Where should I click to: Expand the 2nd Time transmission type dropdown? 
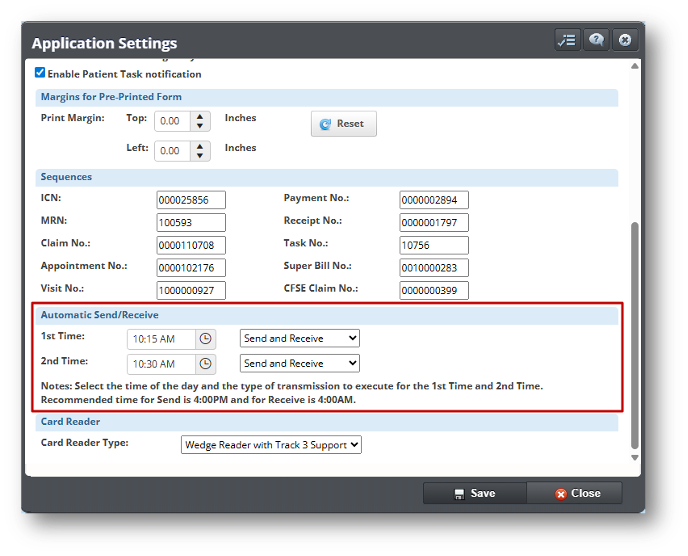point(299,364)
